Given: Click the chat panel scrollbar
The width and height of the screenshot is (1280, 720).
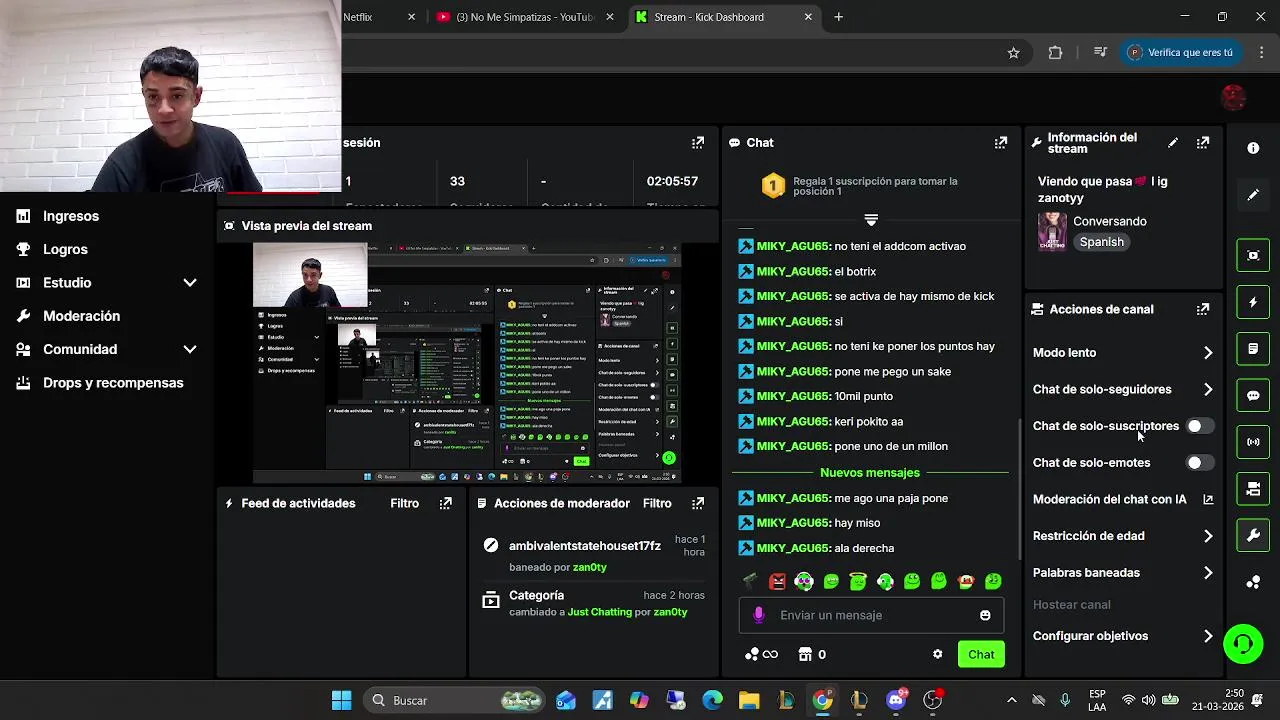Looking at the screenshot, I should 1020,488.
